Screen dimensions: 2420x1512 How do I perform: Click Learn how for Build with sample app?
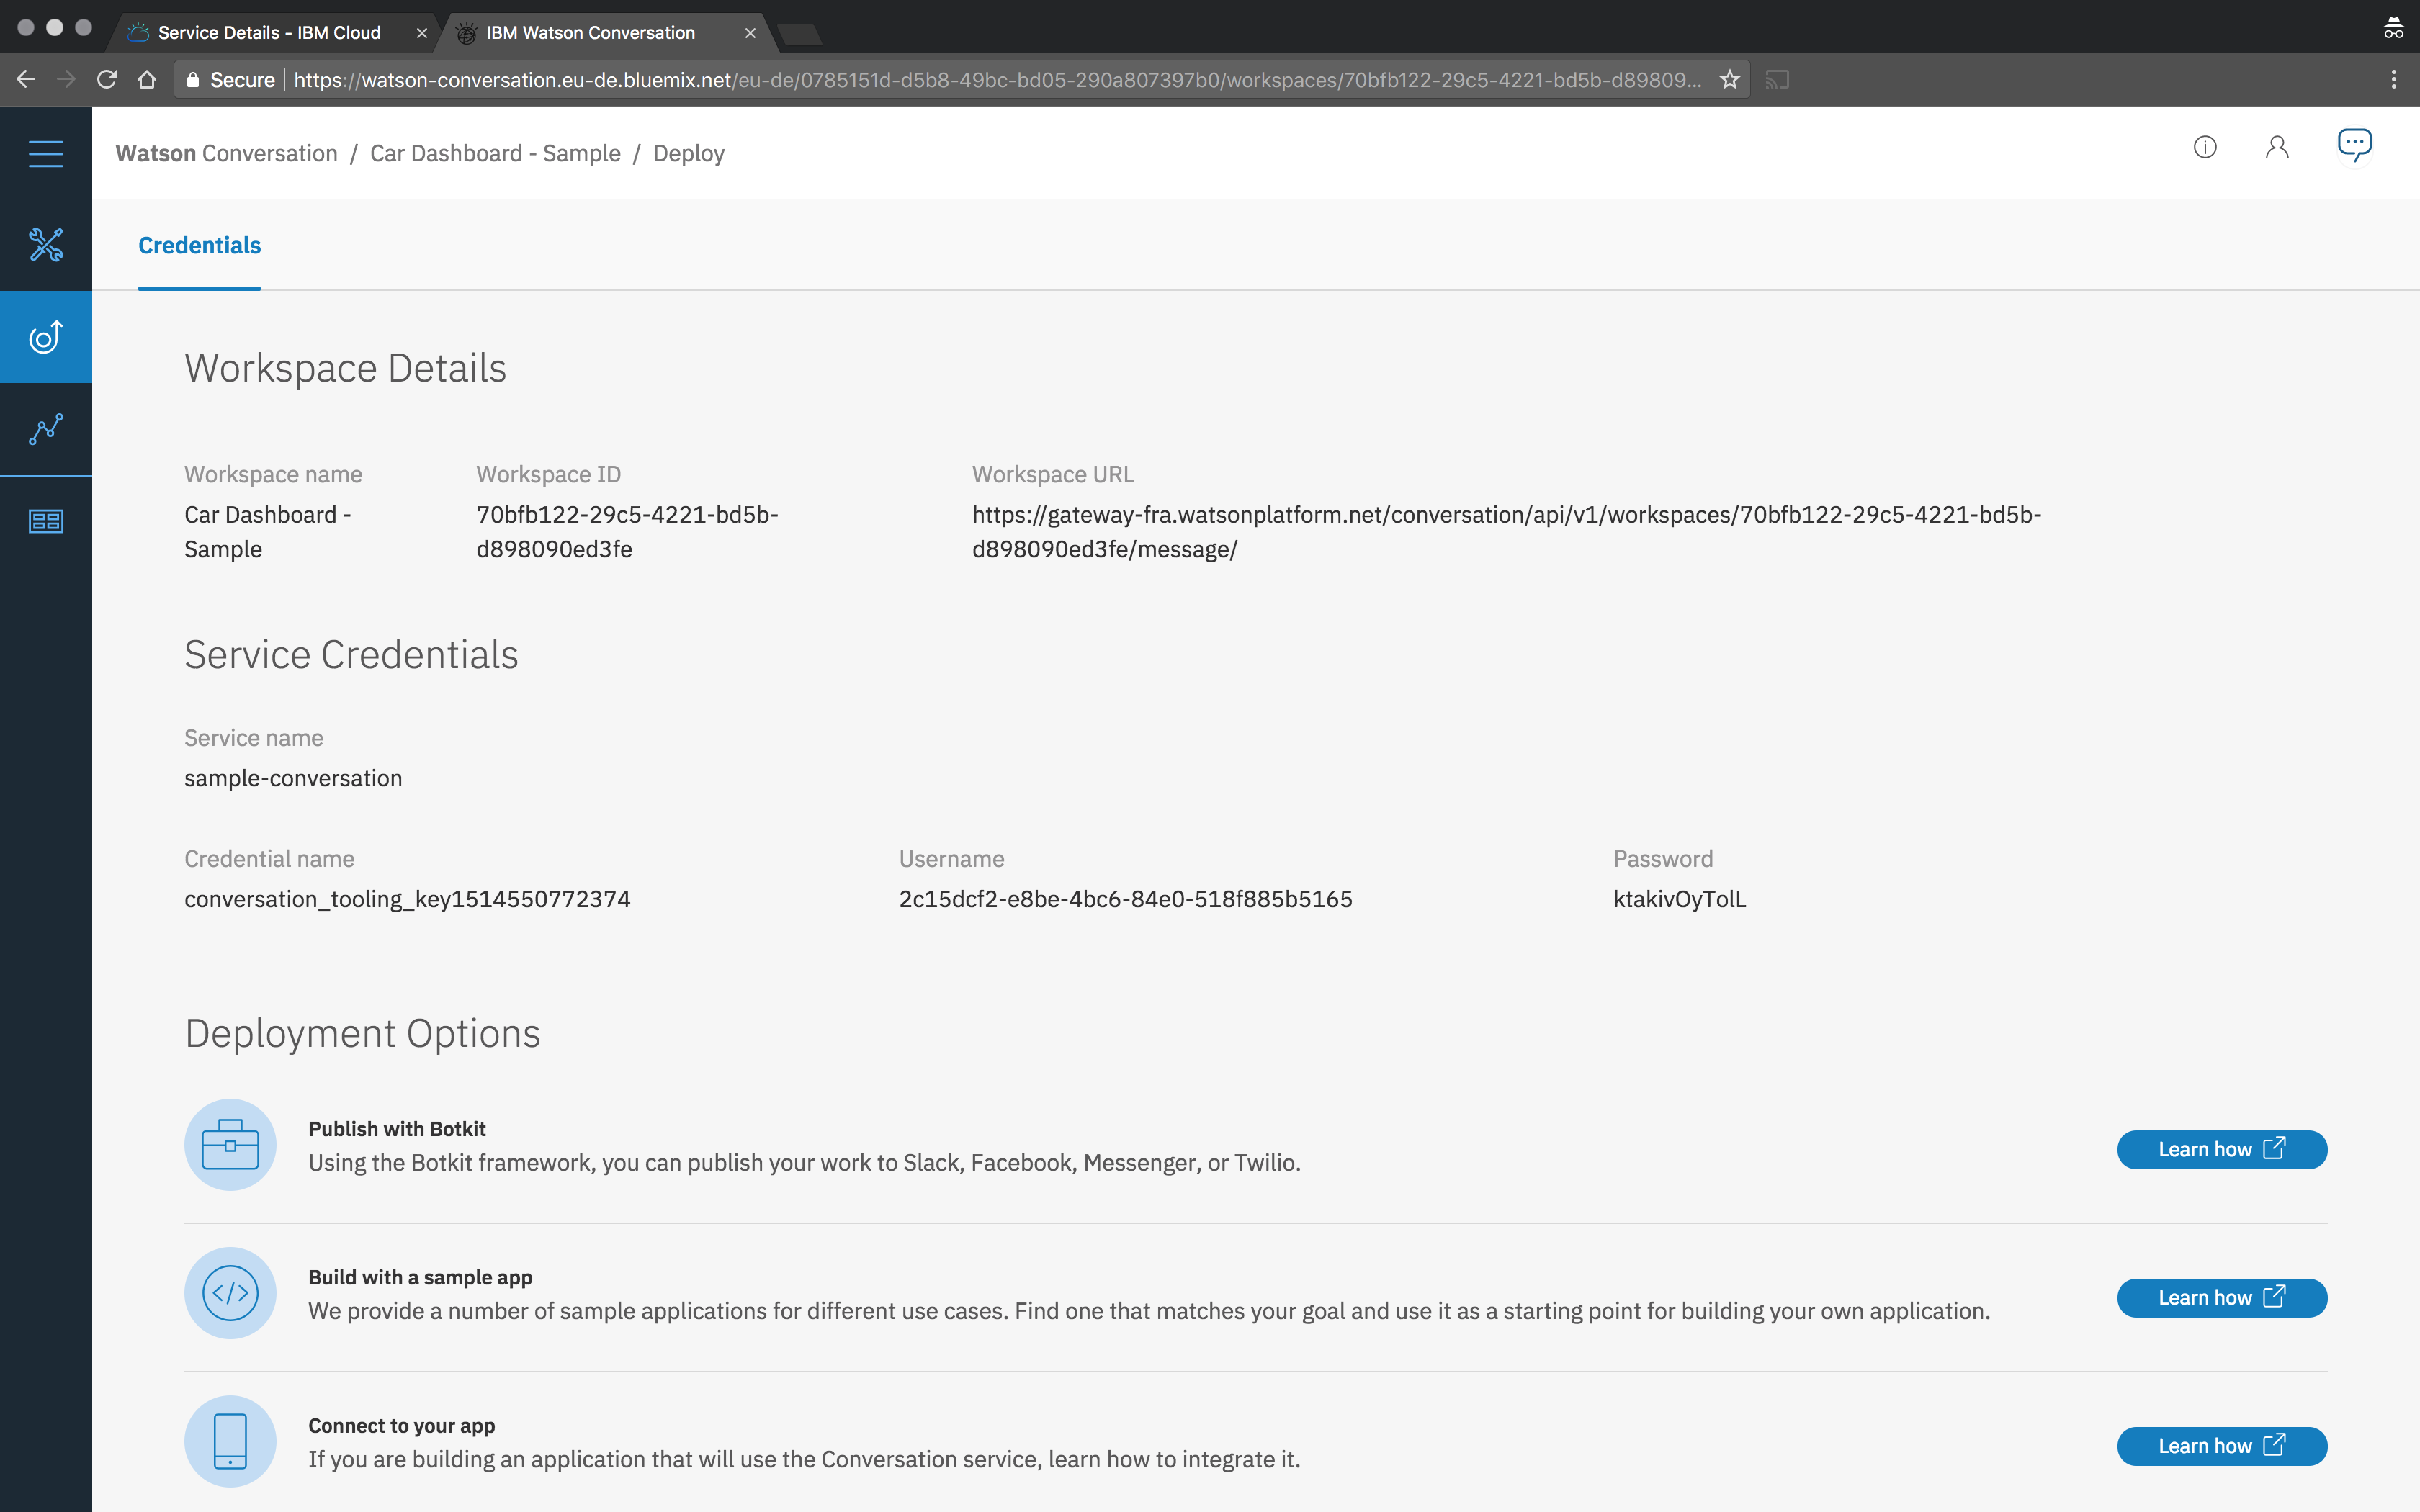coord(2221,1297)
